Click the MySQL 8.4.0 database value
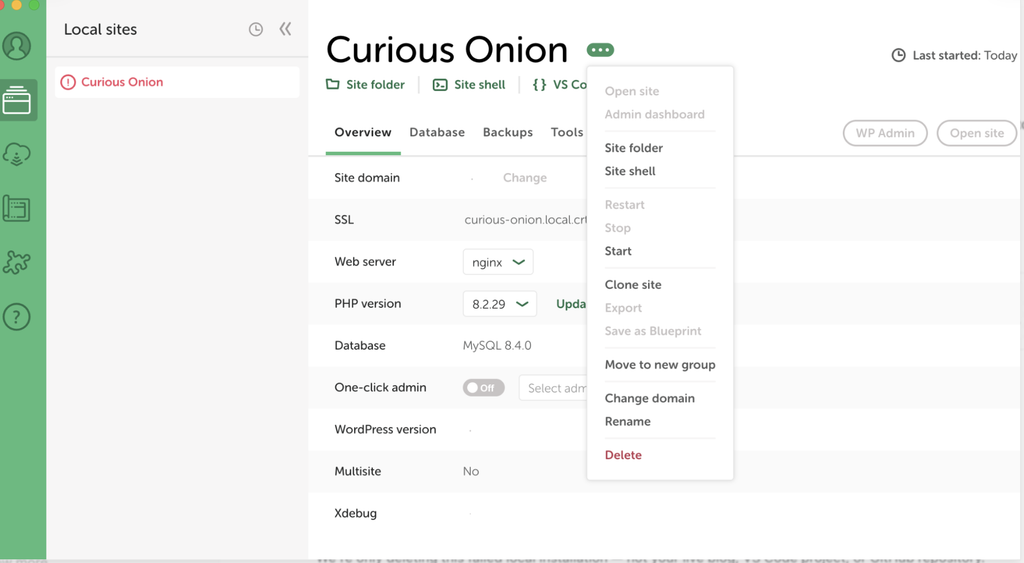This screenshot has width=1024, height=563. [x=497, y=346]
